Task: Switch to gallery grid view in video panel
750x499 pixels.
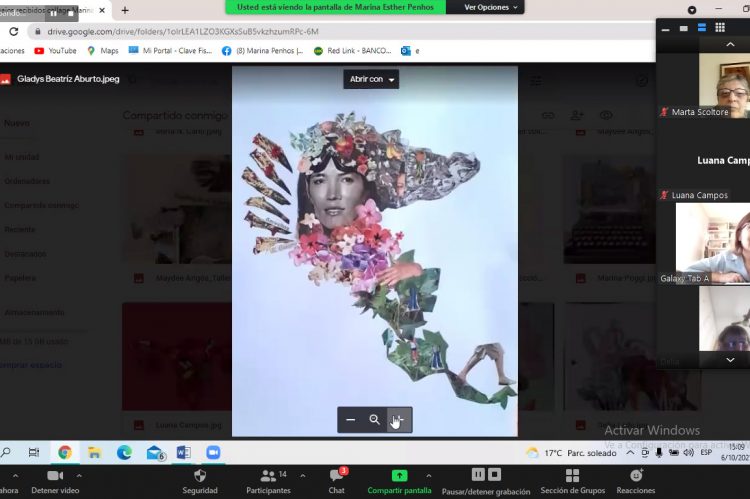Action: [719, 28]
